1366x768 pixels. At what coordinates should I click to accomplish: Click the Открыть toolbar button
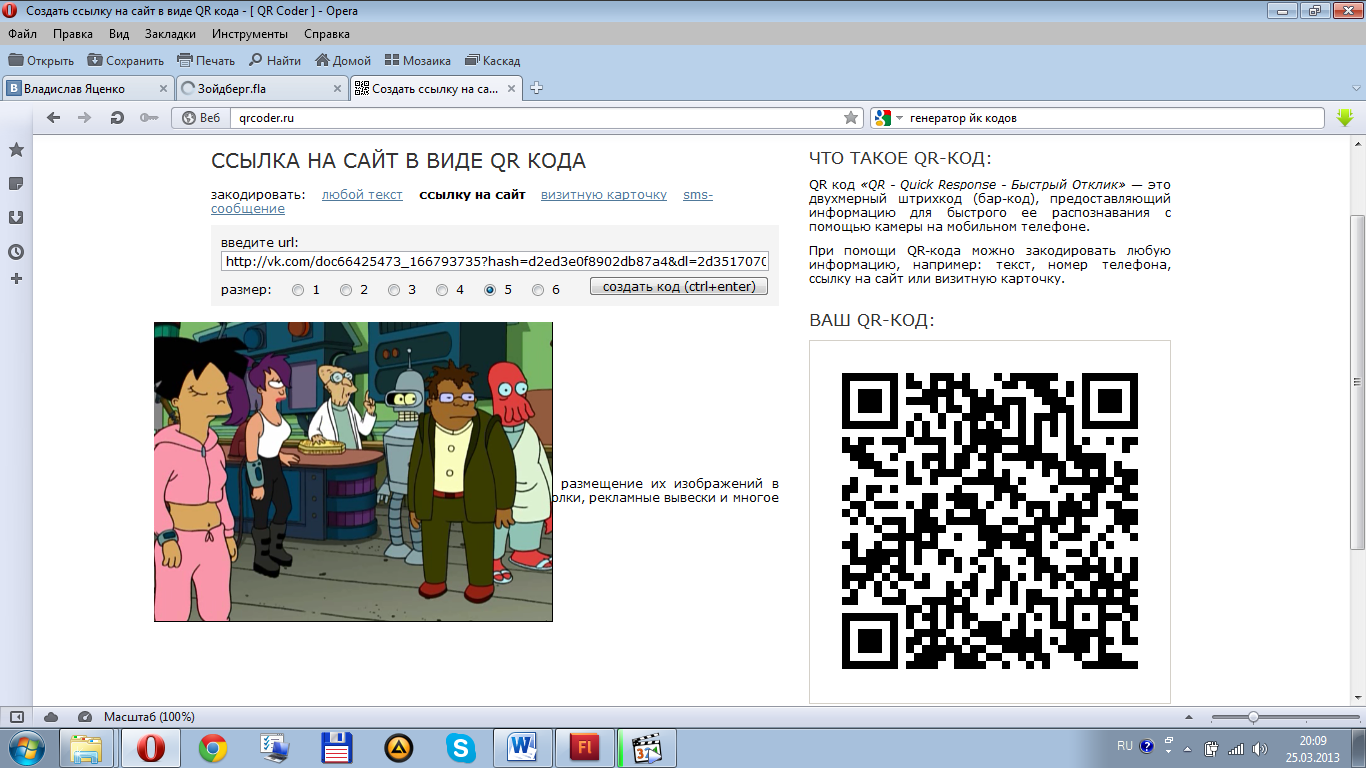(x=41, y=60)
